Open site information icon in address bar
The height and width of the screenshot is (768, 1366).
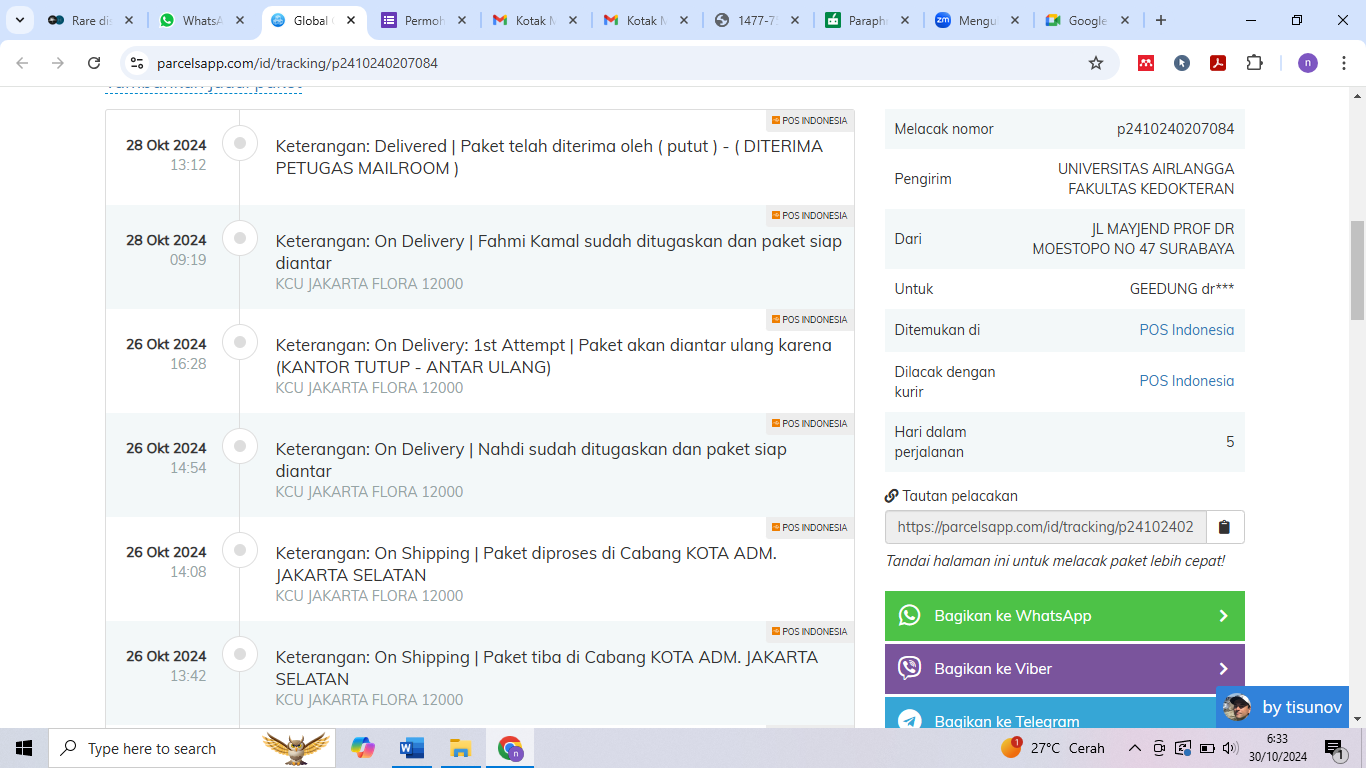click(138, 63)
